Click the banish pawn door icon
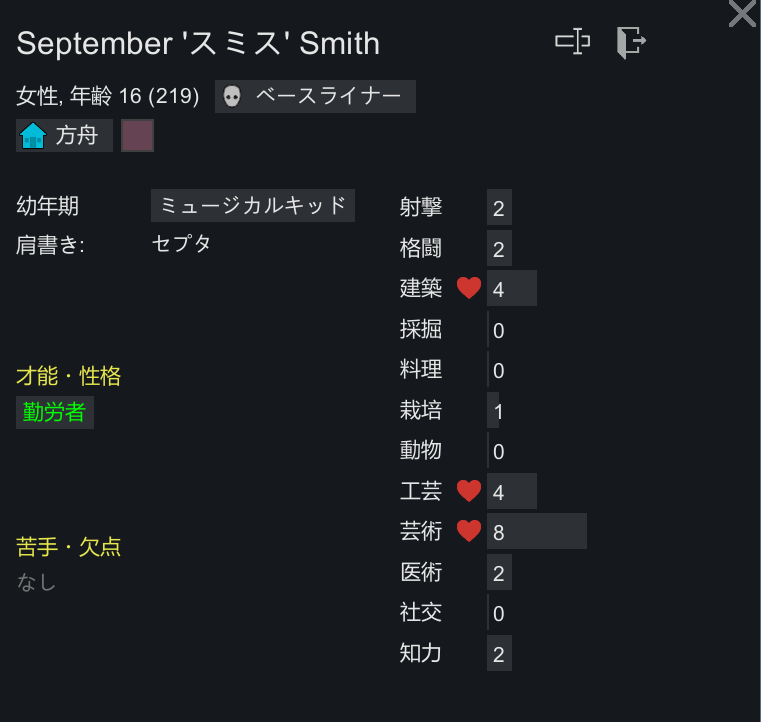The image size is (761, 722). pos(631,43)
